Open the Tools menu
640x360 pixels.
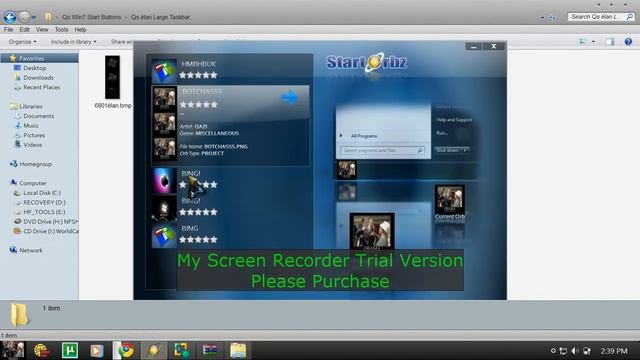click(x=61, y=29)
